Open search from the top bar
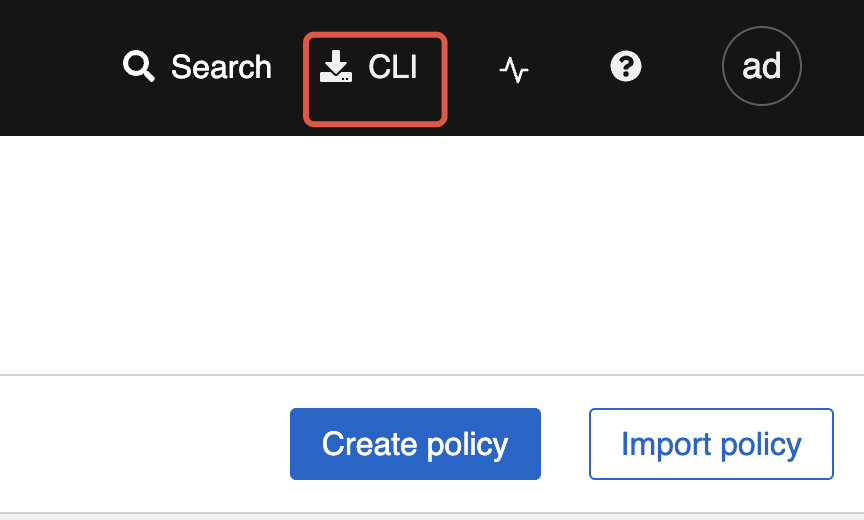Viewport: 864px width, 520px height. click(197, 67)
